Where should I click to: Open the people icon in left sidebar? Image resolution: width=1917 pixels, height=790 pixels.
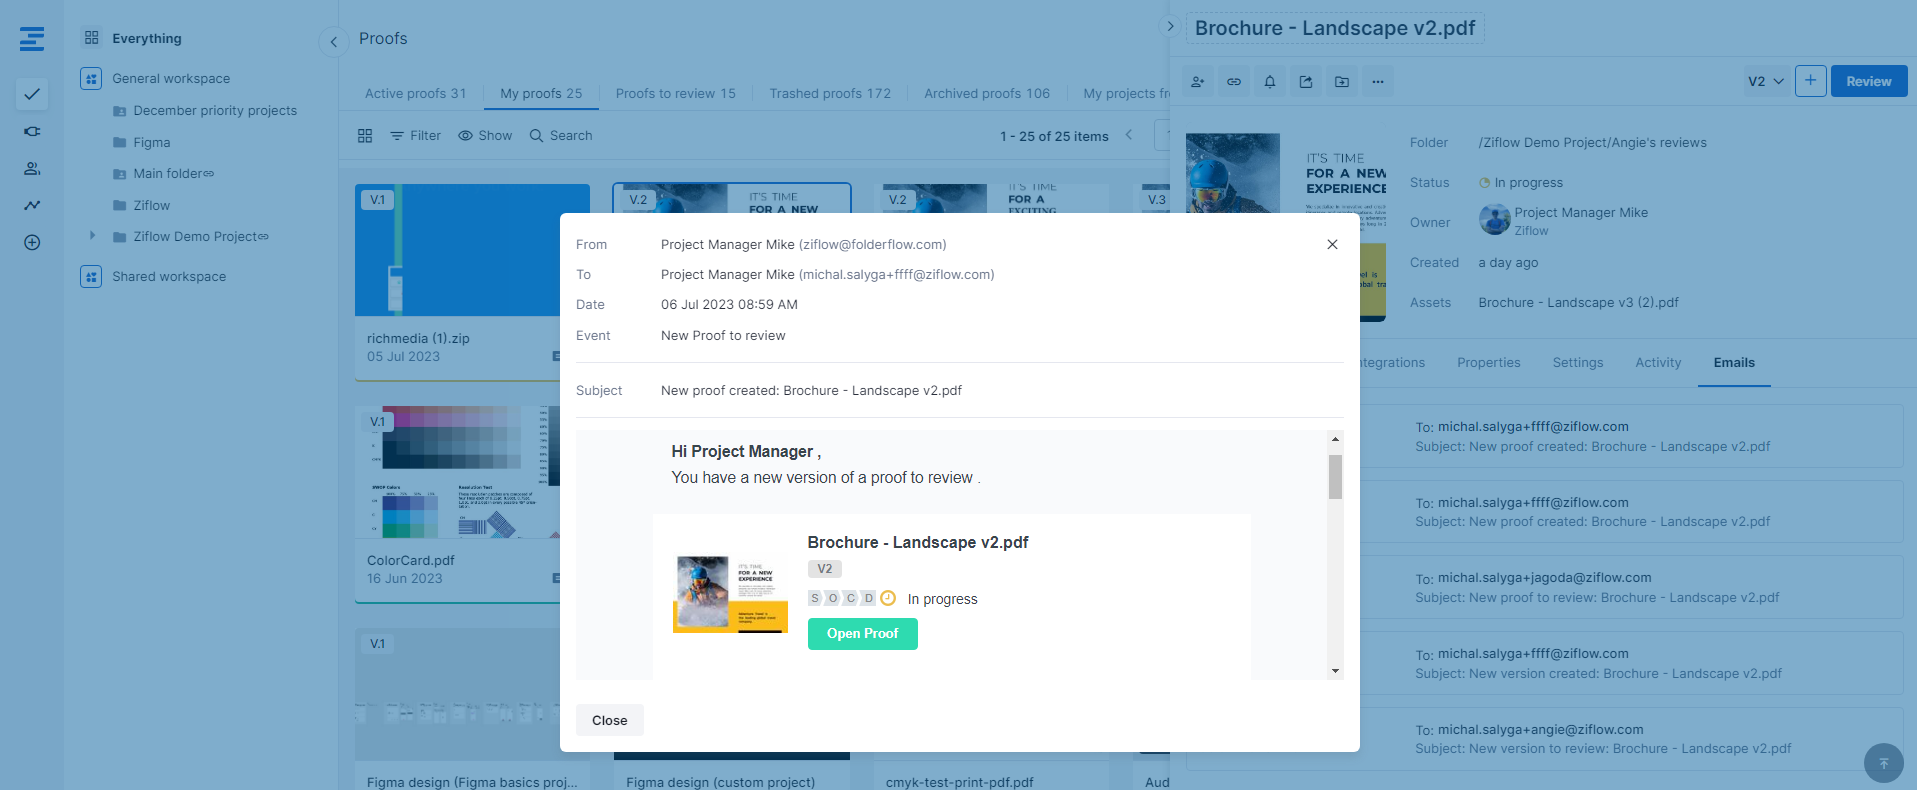[32, 168]
